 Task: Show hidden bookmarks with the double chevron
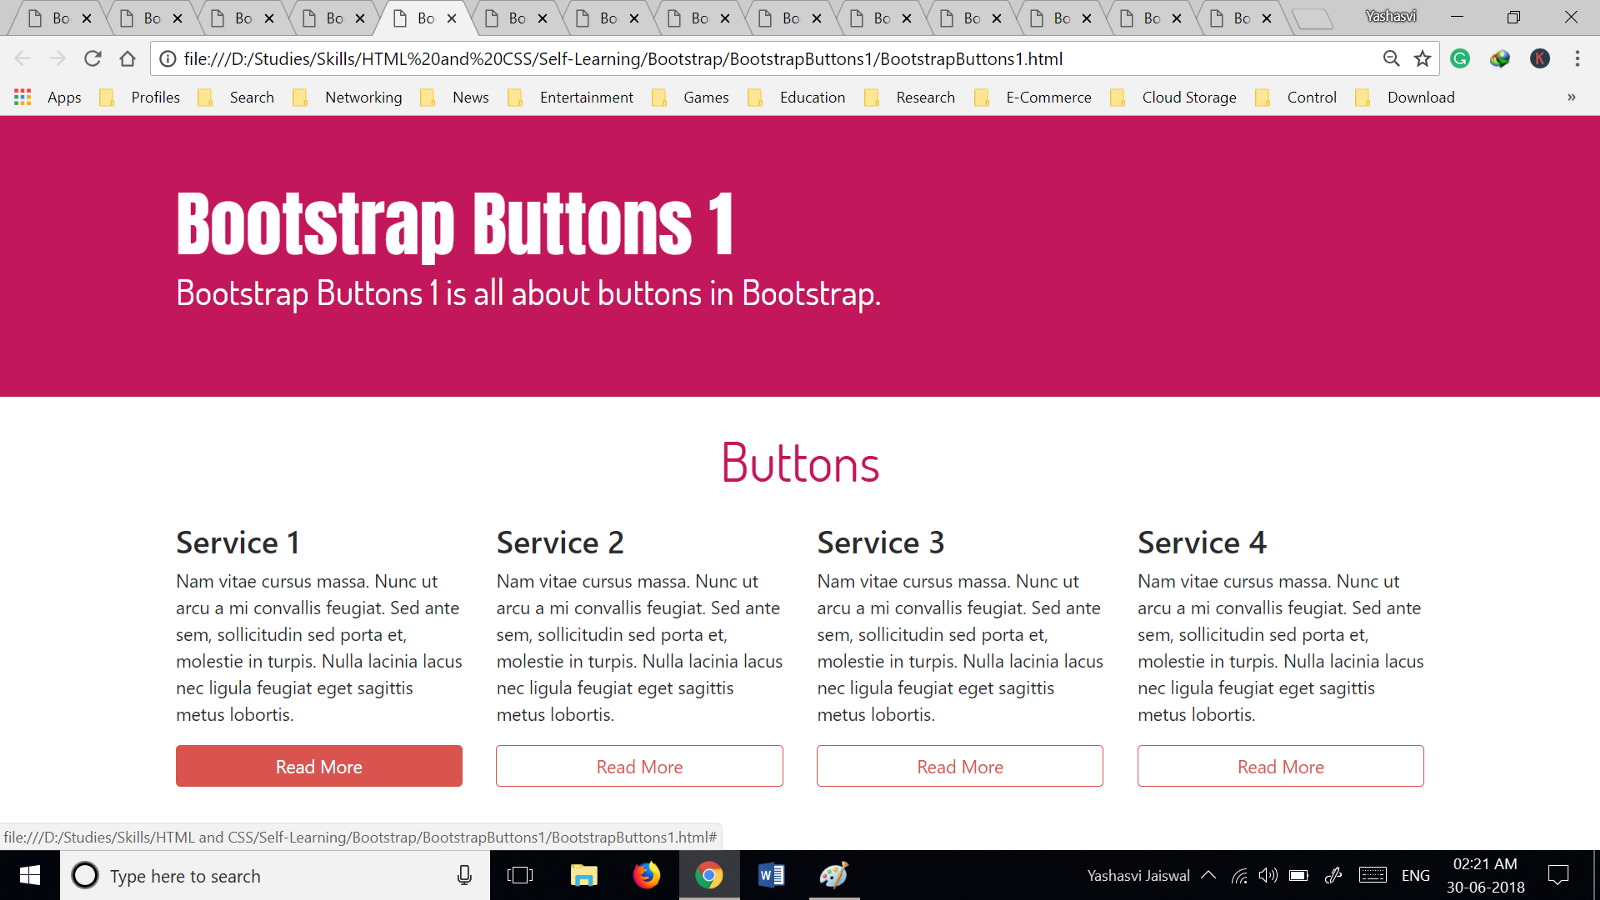[x=1571, y=97]
